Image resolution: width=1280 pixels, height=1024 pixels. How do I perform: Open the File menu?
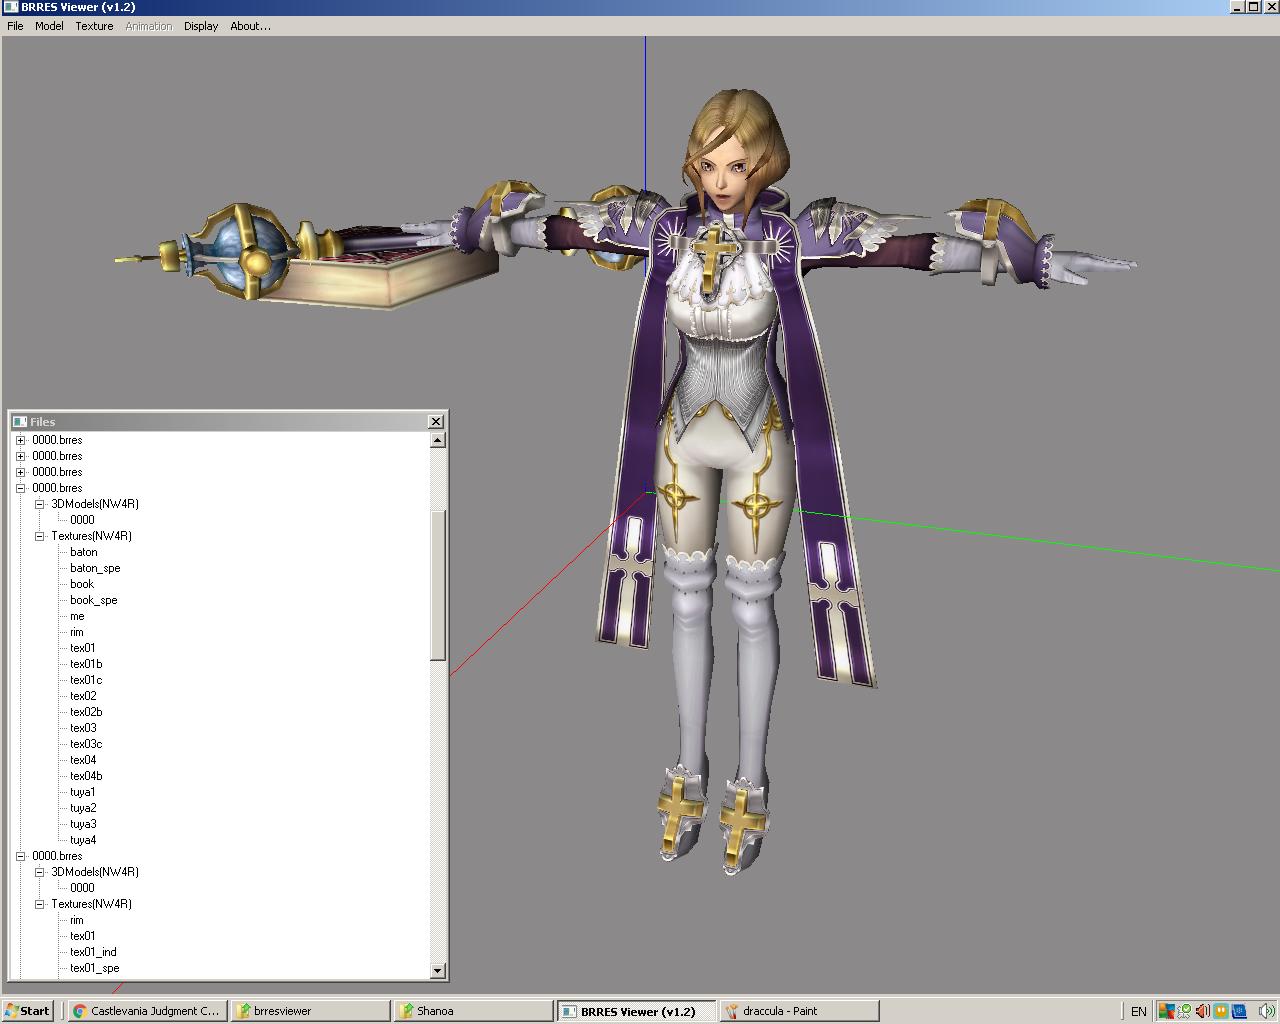pyautogui.click(x=14, y=26)
